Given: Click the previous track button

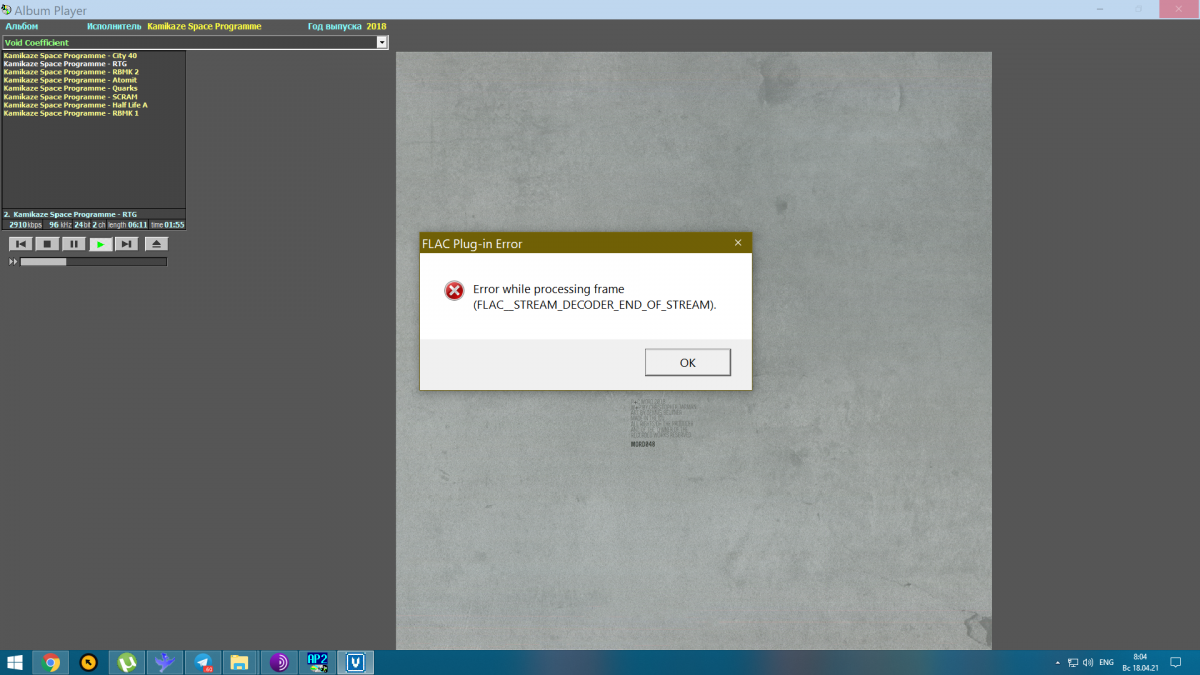Looking at the screenshot, I should tap(21, 244).
